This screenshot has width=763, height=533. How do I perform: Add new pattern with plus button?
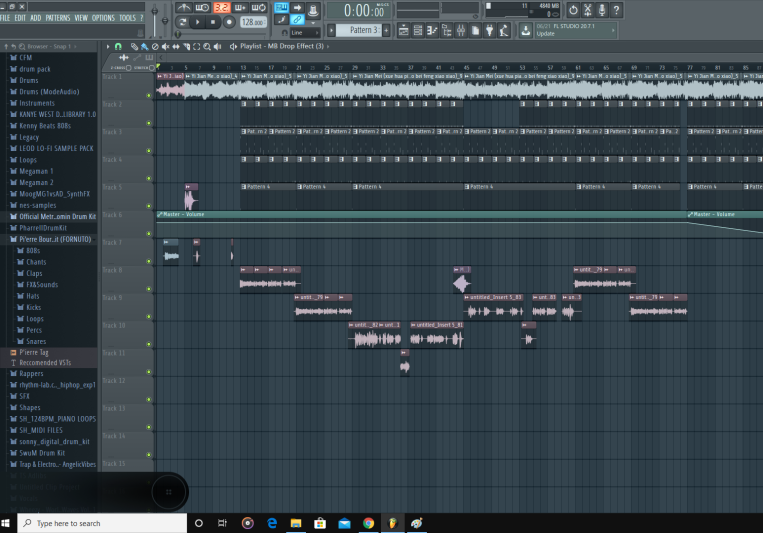click(386, 30)
